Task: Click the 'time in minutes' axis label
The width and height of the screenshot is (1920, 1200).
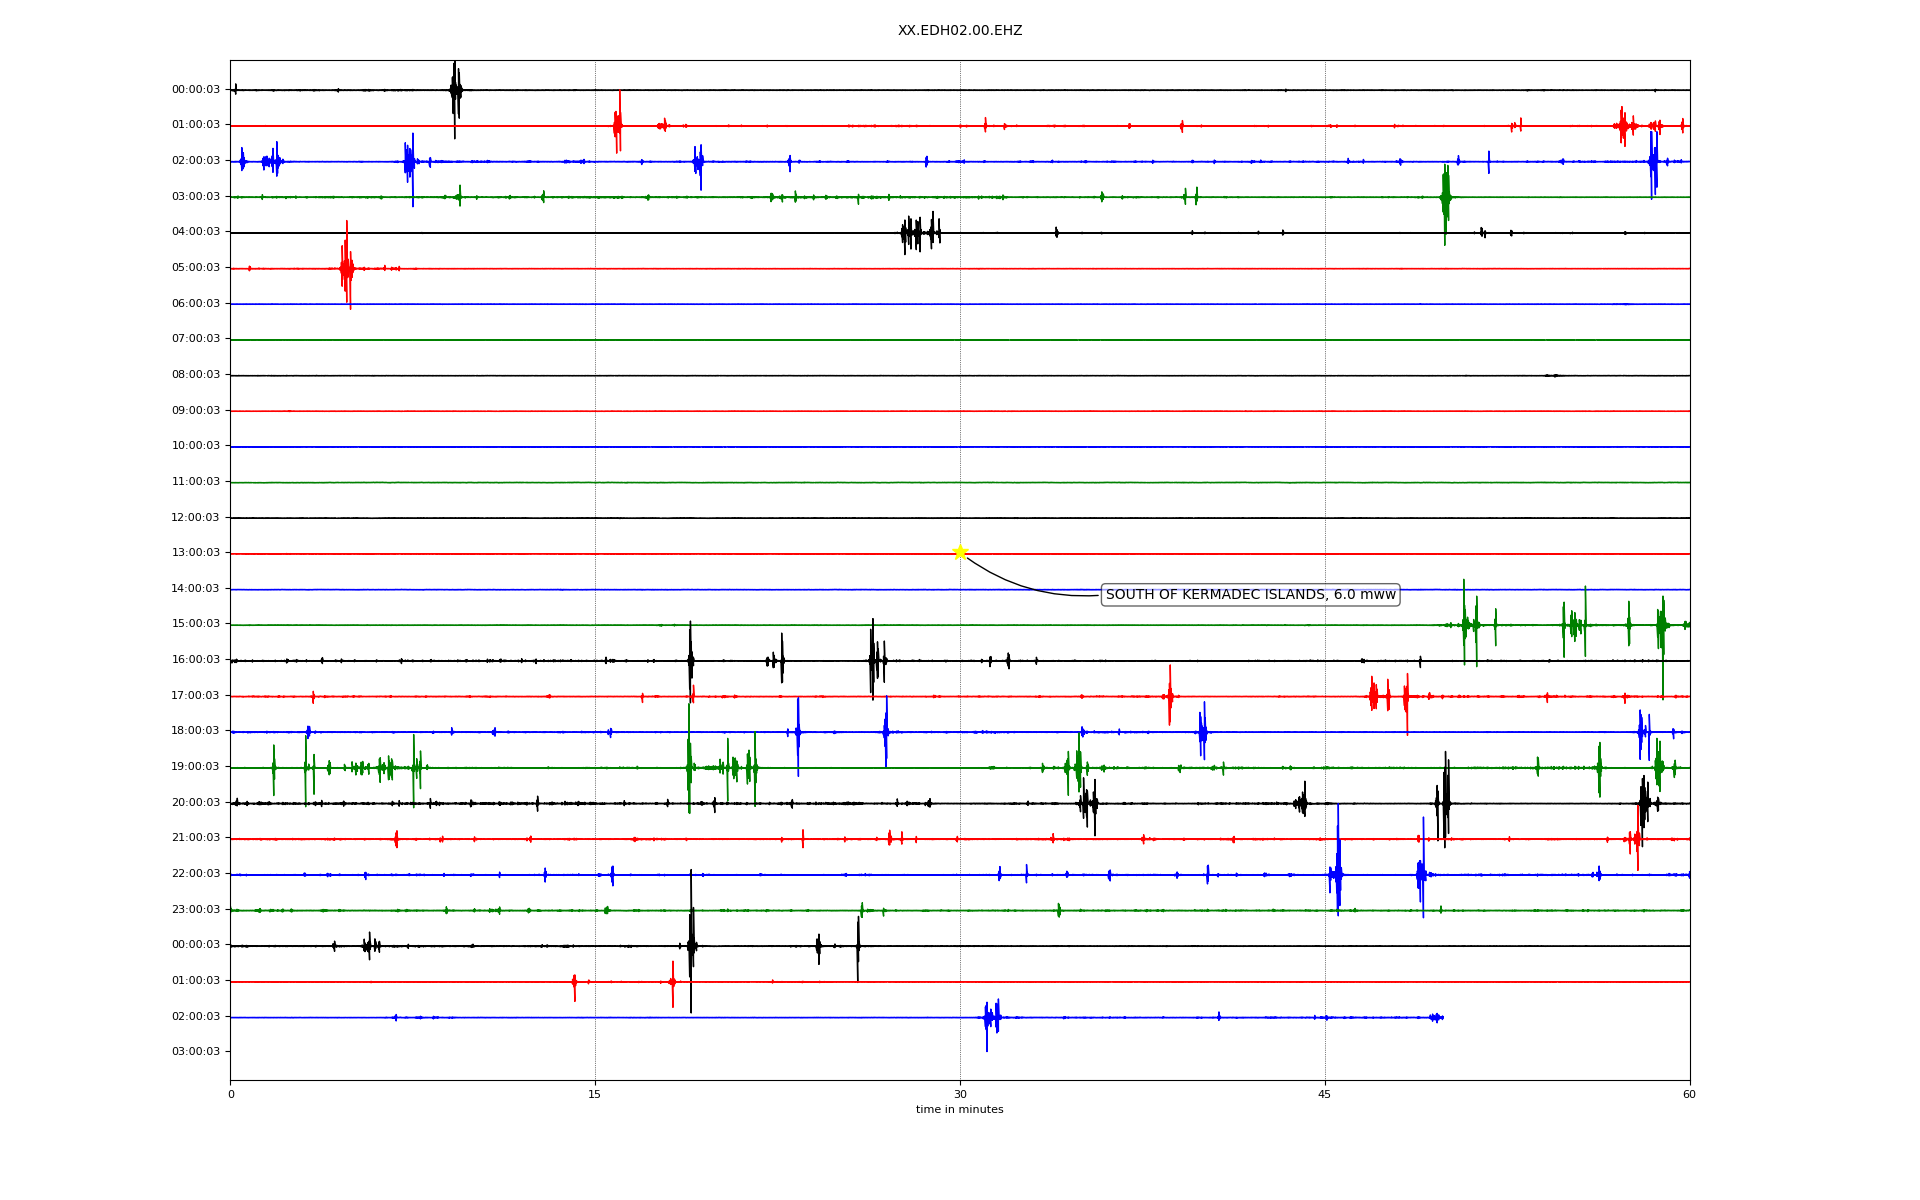Action: pyautogui.click(x=960, y=1110)
